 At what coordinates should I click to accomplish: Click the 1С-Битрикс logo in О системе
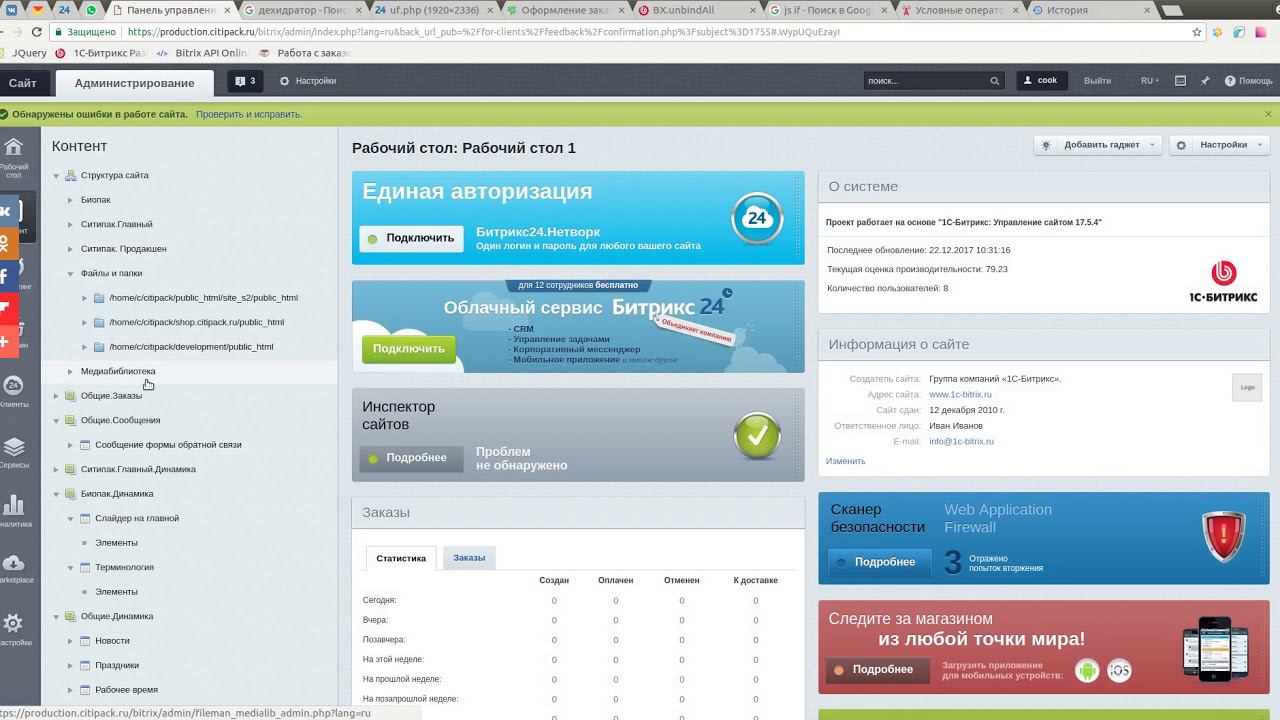point(1223,281)
